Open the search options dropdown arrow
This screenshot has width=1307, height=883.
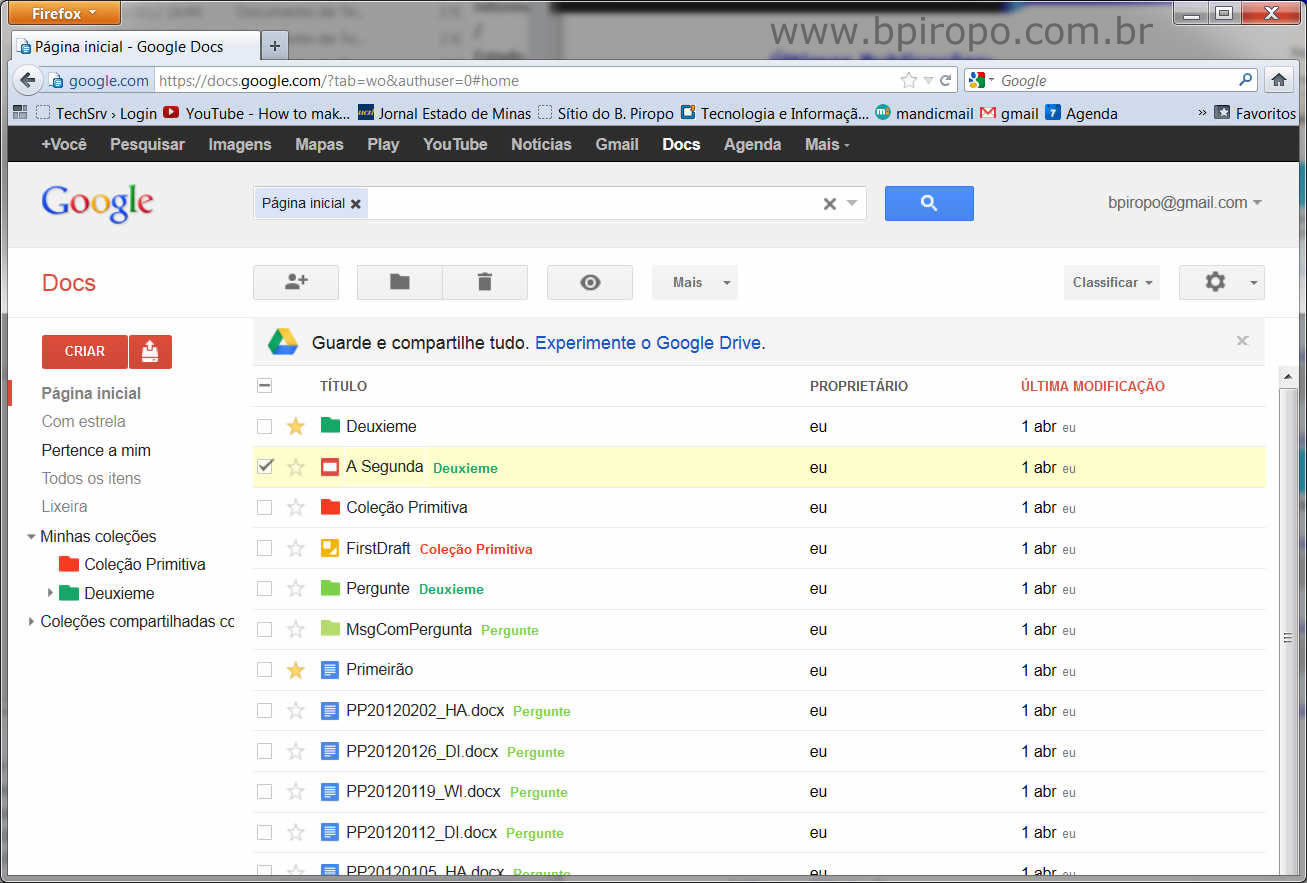tap(852, 204)
